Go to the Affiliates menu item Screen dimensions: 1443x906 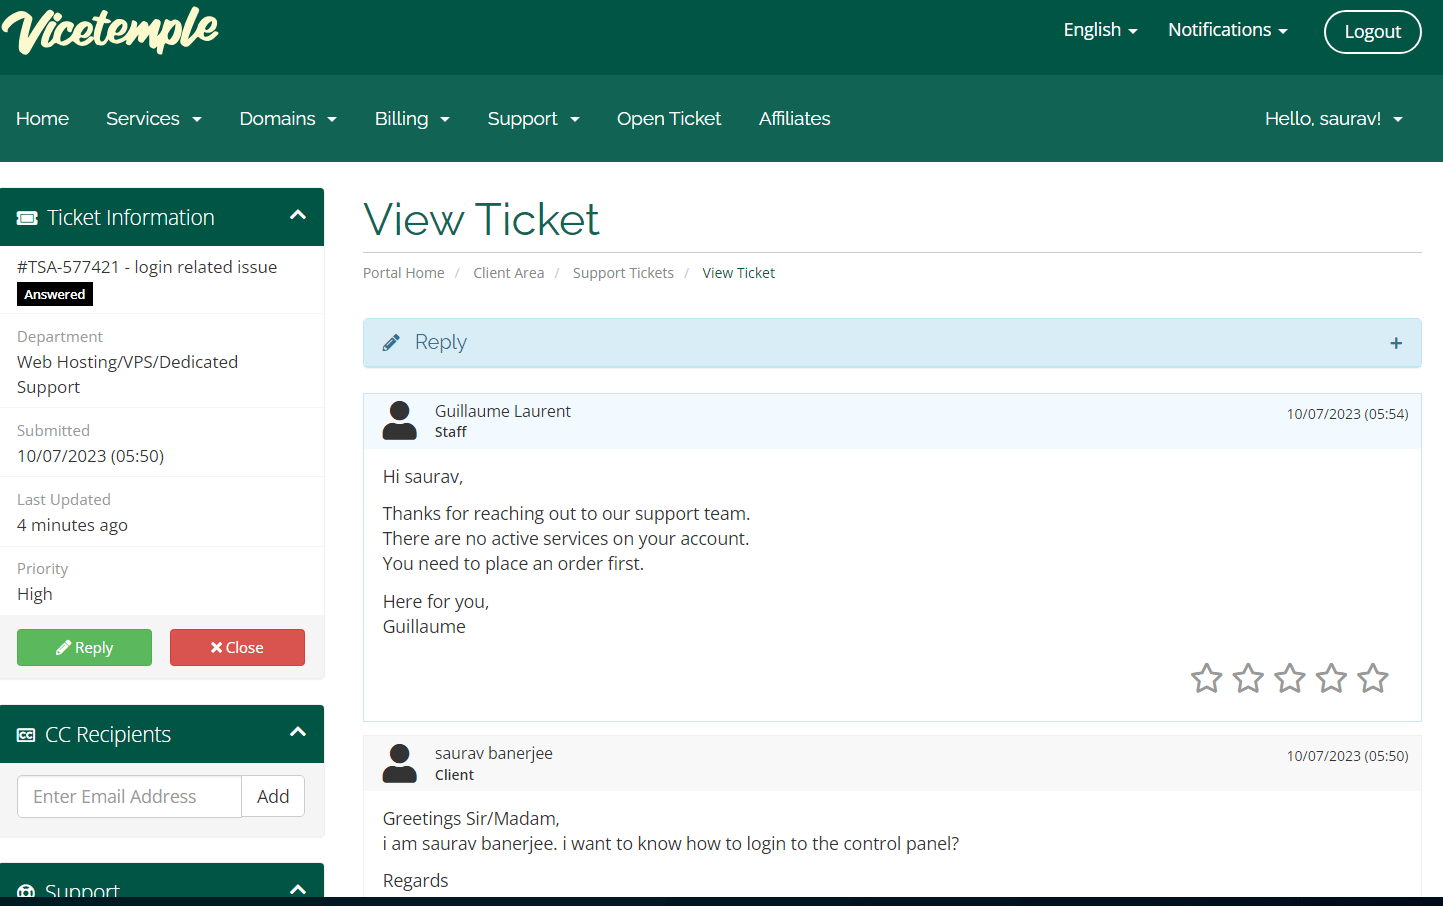click(794, 118)
